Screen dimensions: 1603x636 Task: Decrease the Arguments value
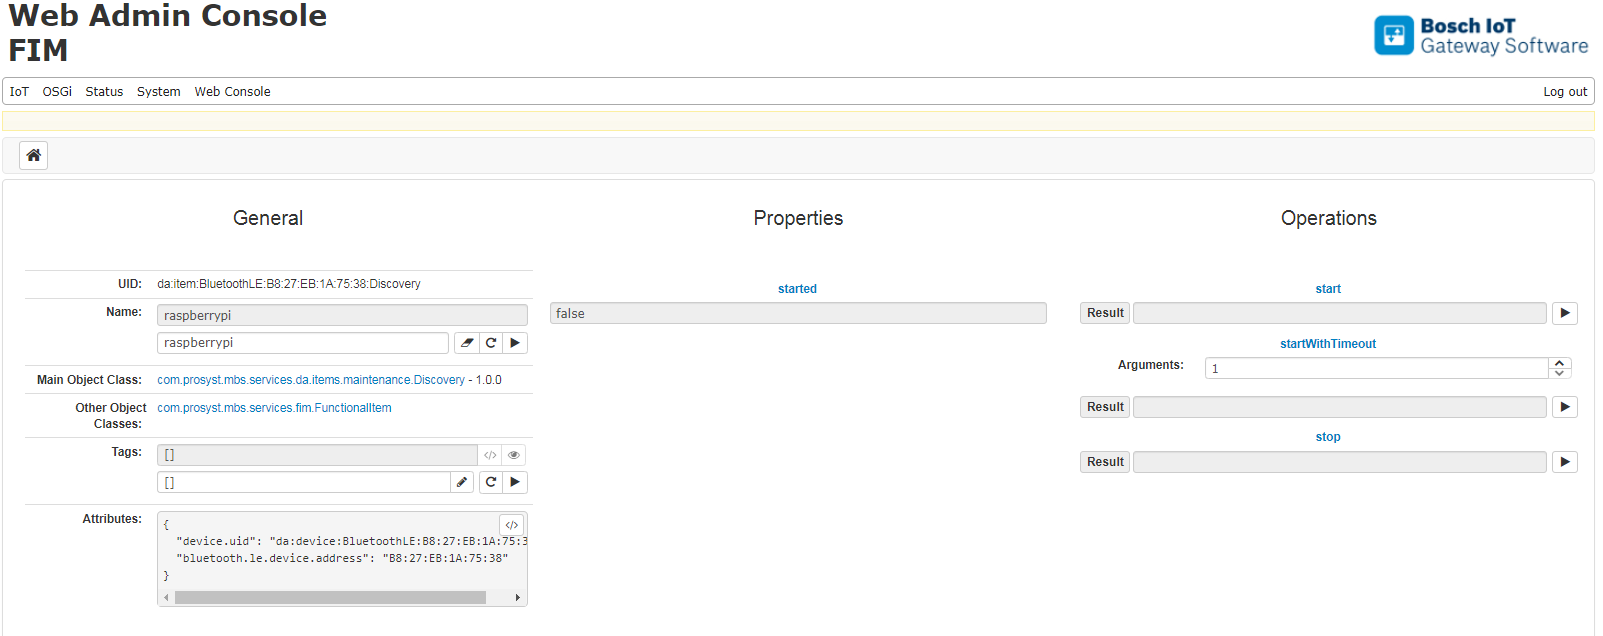1559,373
